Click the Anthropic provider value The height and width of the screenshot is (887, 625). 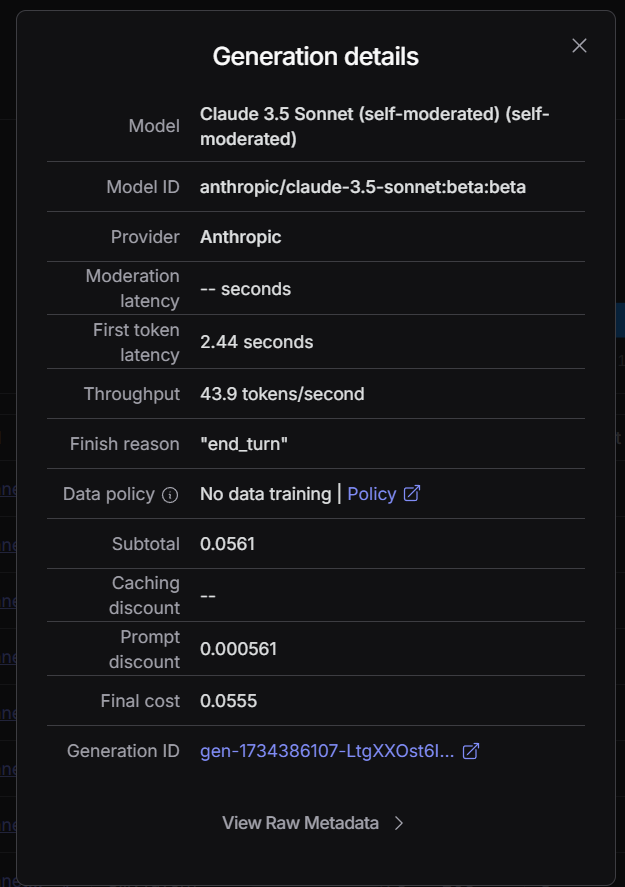241,237
